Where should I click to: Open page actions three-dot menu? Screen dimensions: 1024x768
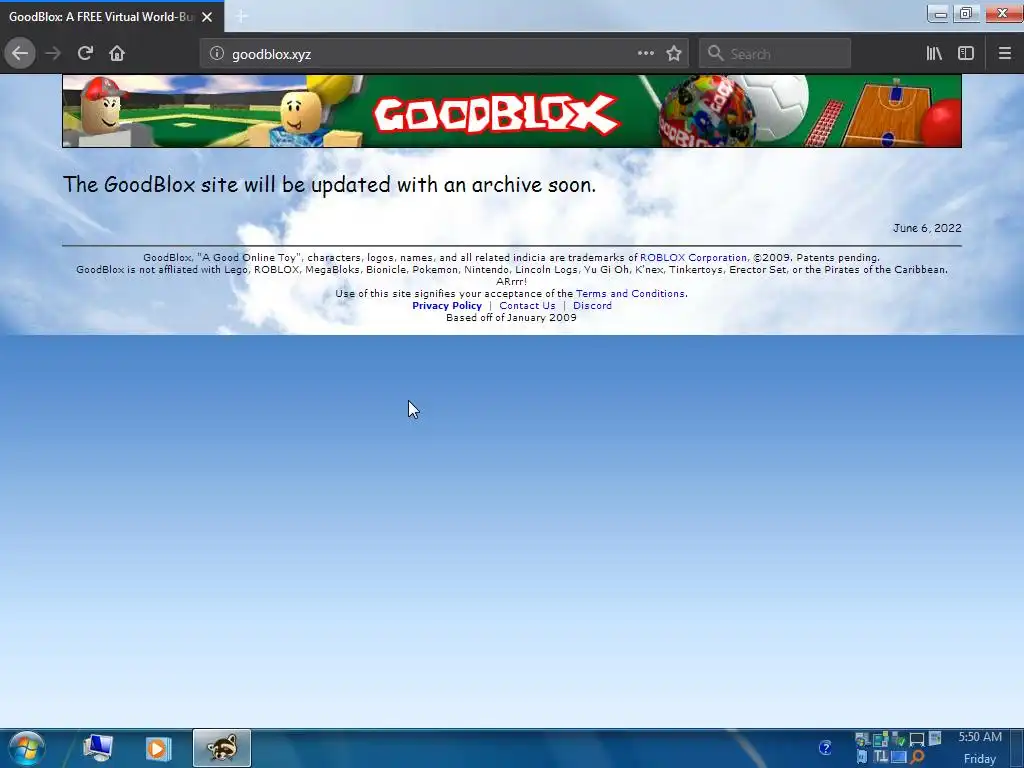[645, 53]
